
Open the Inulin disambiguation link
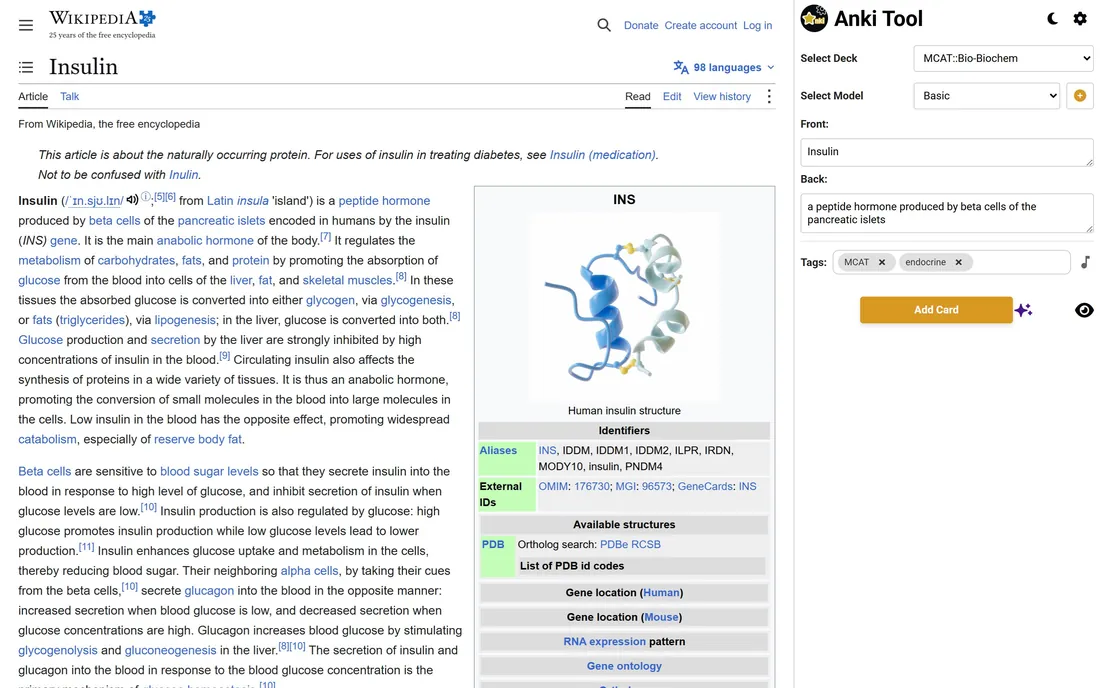[183, 175]
